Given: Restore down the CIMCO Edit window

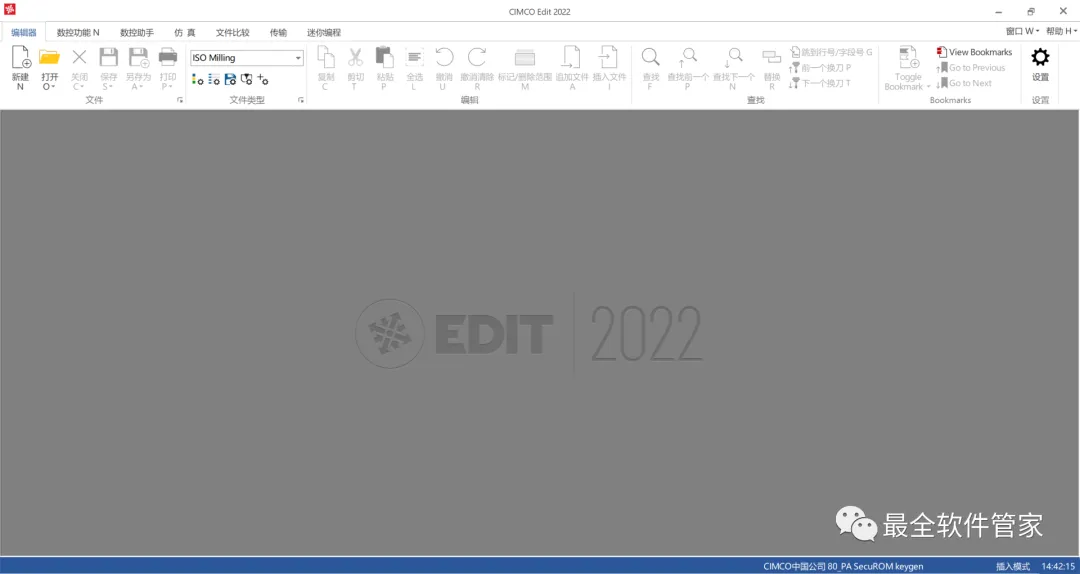Looking at the screenshot, I should point(1030,11).
